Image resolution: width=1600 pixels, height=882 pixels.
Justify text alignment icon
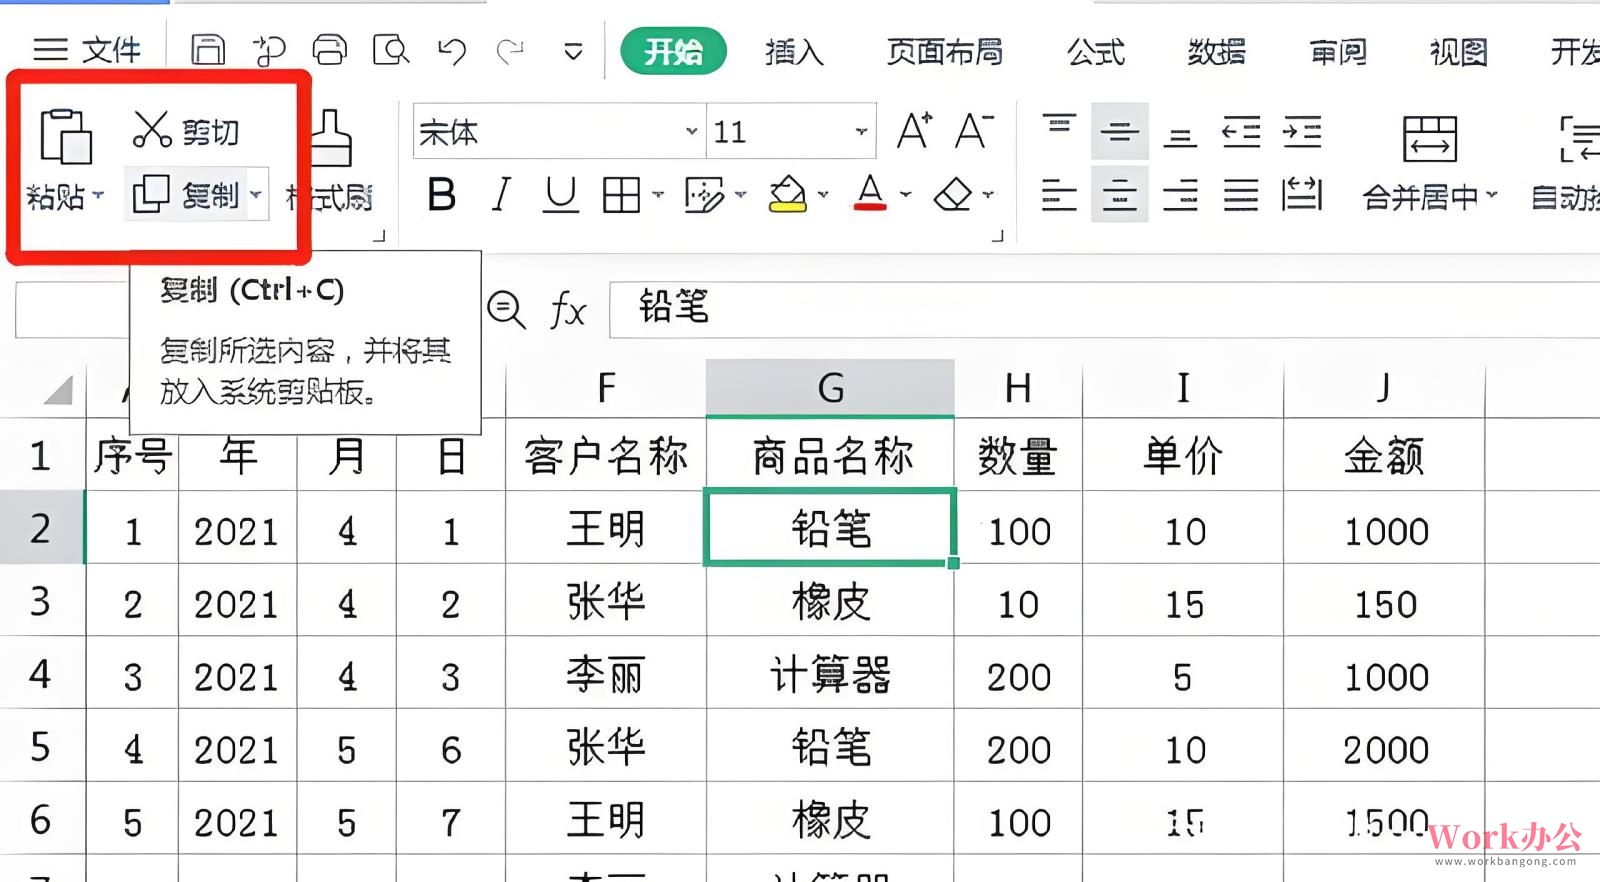(x=1241, y=195)
